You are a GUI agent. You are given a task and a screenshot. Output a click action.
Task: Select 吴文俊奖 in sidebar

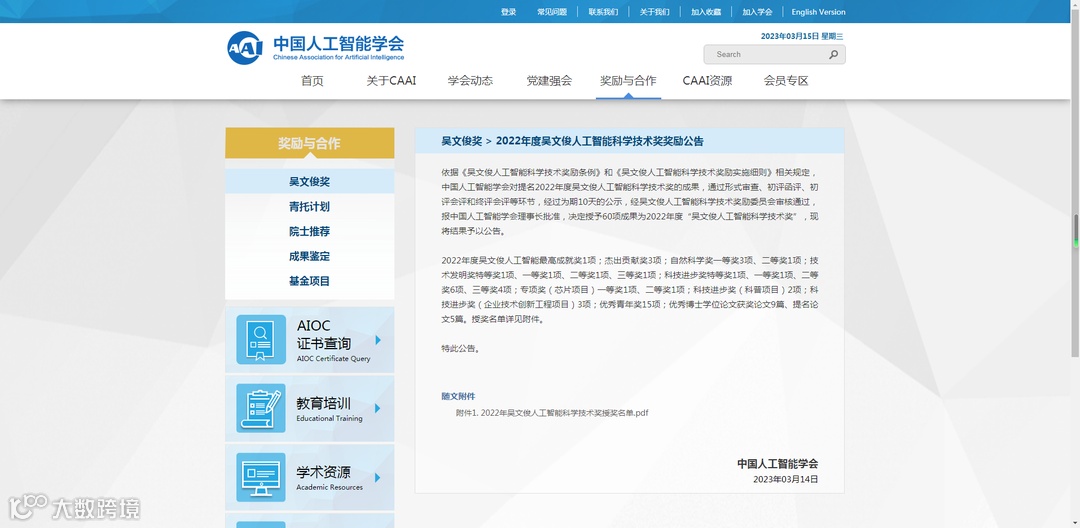pyautogui.click(x=310, y=182)
